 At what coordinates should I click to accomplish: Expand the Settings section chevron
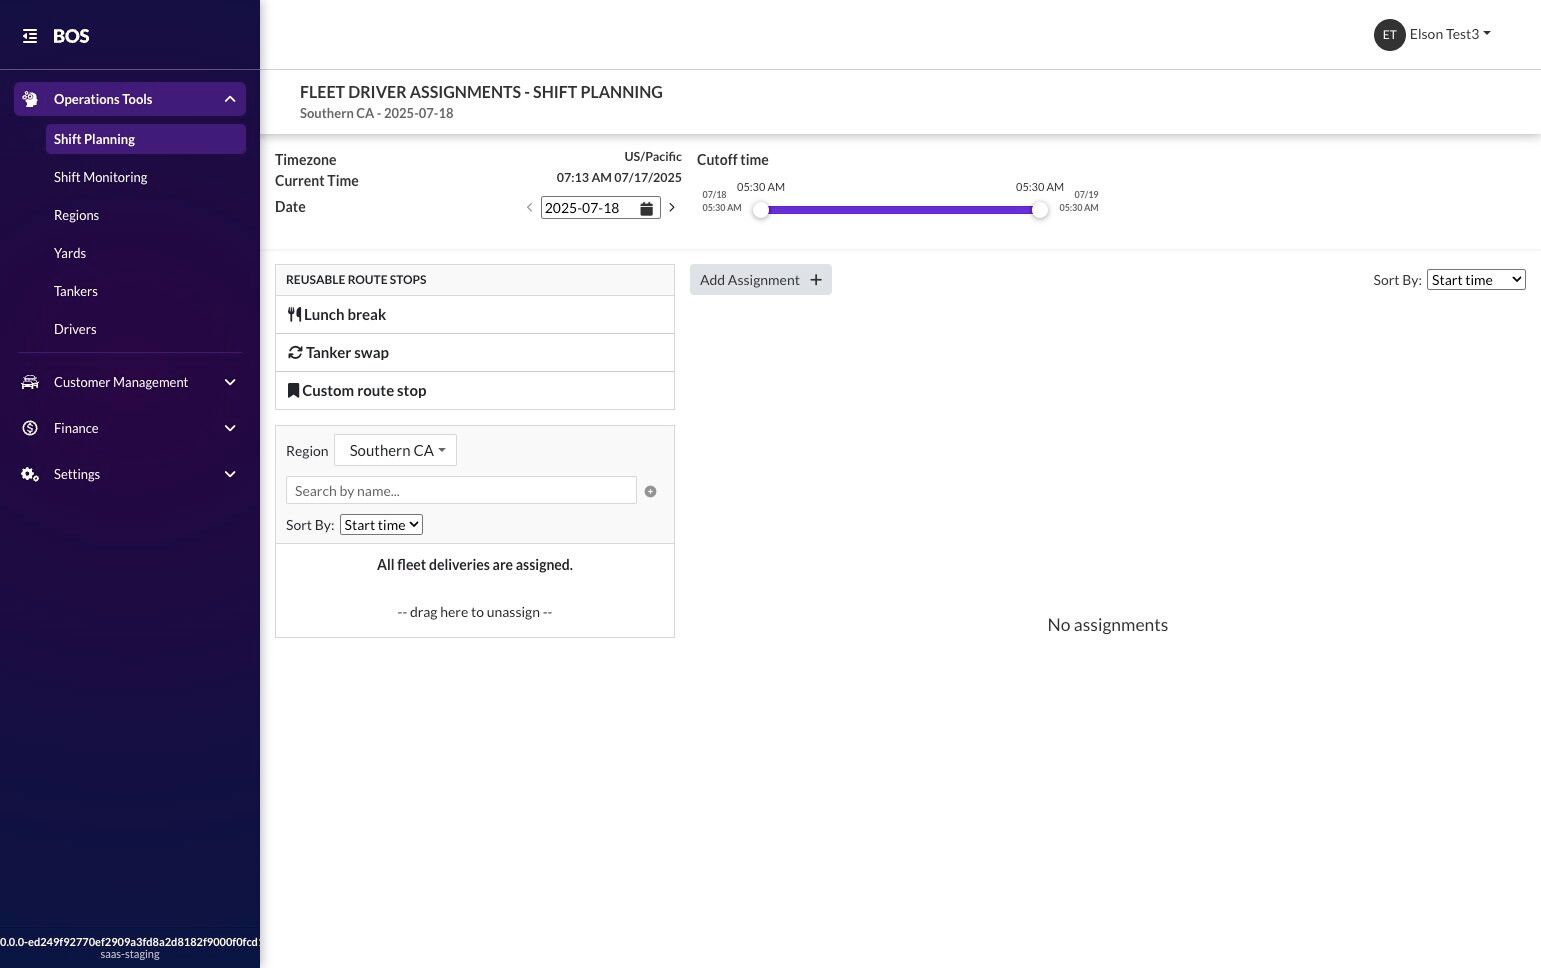pyautogui.click(x=230, y=474)
